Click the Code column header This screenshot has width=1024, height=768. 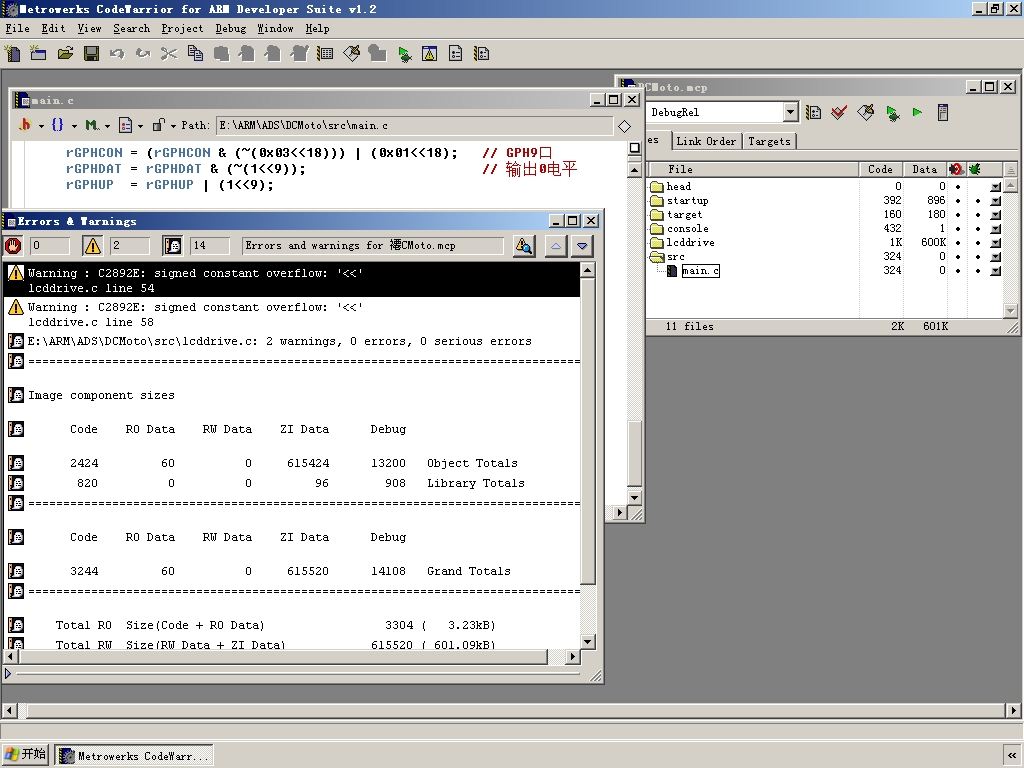point(880,169)
